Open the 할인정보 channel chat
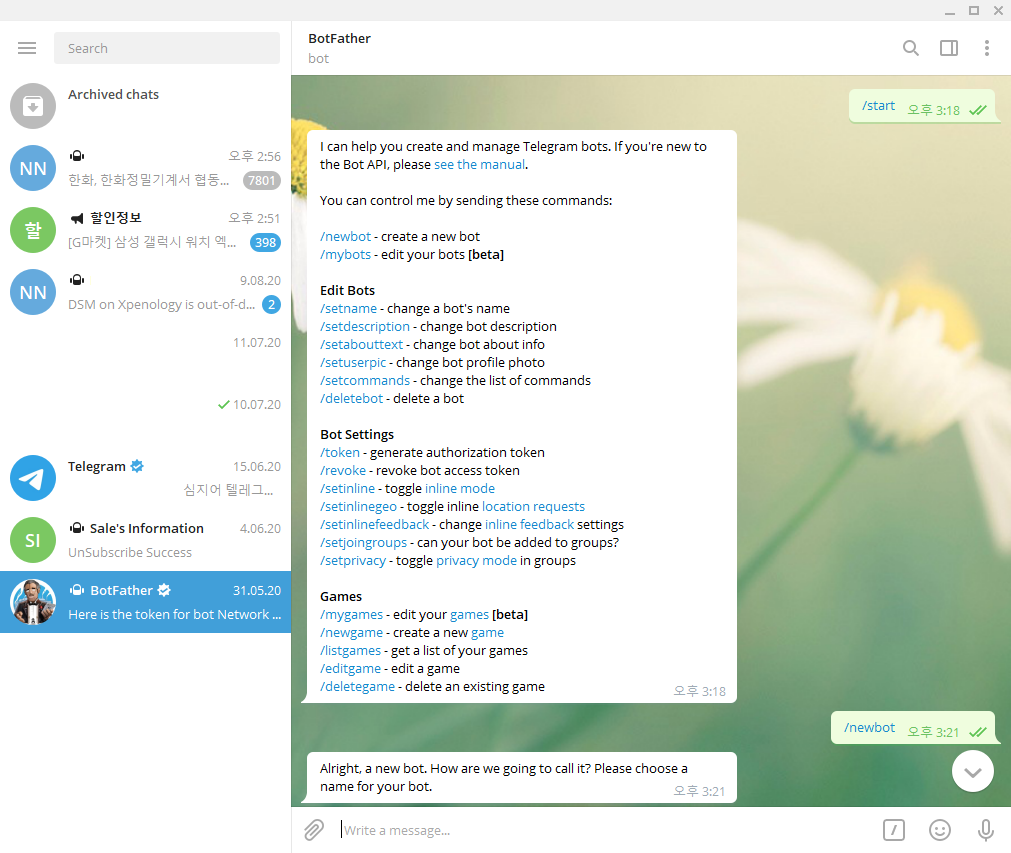1011x853 pixels. (146, 230)
